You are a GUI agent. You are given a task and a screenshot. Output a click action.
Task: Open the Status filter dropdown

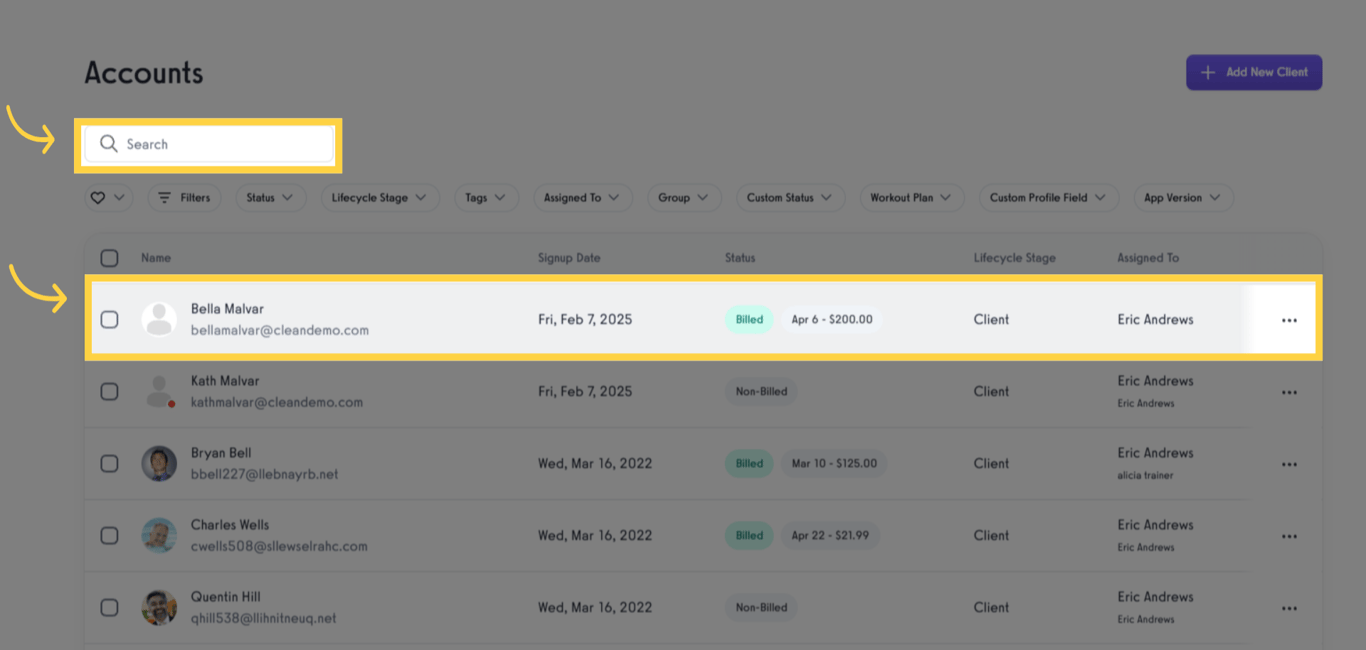tap(268, 197)
